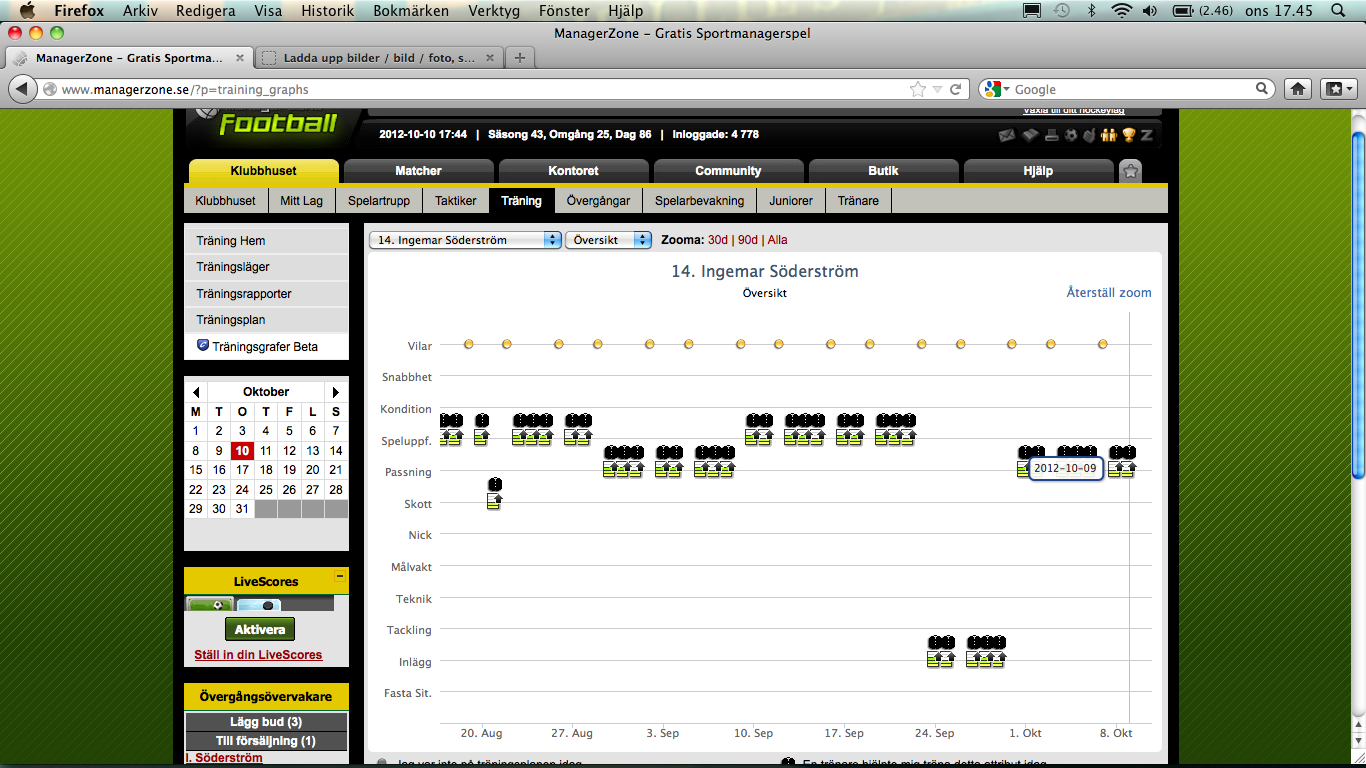Open Träningsplan in the sidebar
Image resolution: width=1366 pixels, height=768 pixels.
point(266,320)
